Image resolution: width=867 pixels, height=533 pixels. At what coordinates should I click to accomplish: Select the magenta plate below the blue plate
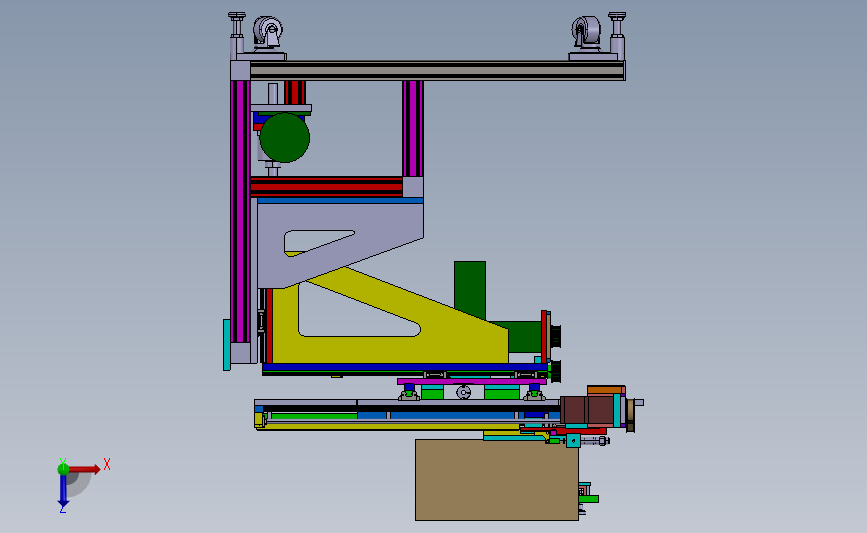472,382
